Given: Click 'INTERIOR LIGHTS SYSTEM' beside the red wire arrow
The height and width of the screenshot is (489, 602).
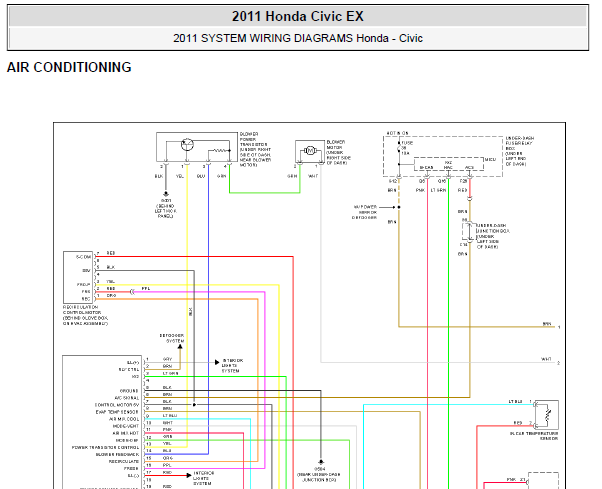Looking at the screenshot, I should pyautogui.click(x=203, y=478).
